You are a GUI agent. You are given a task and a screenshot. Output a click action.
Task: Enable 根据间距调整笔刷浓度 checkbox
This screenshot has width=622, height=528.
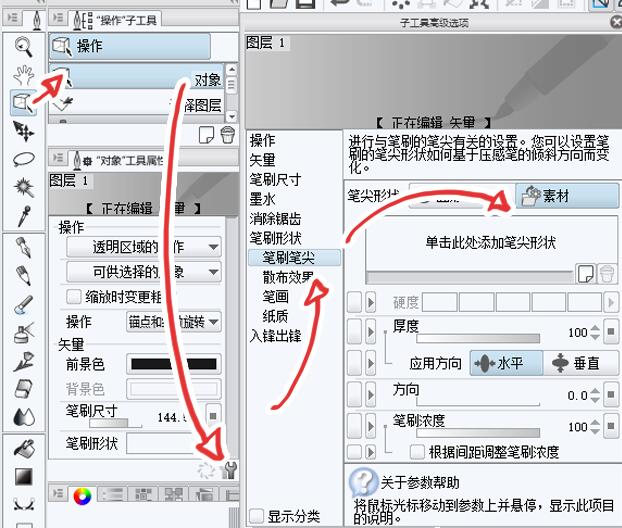(x=417, y=451)
